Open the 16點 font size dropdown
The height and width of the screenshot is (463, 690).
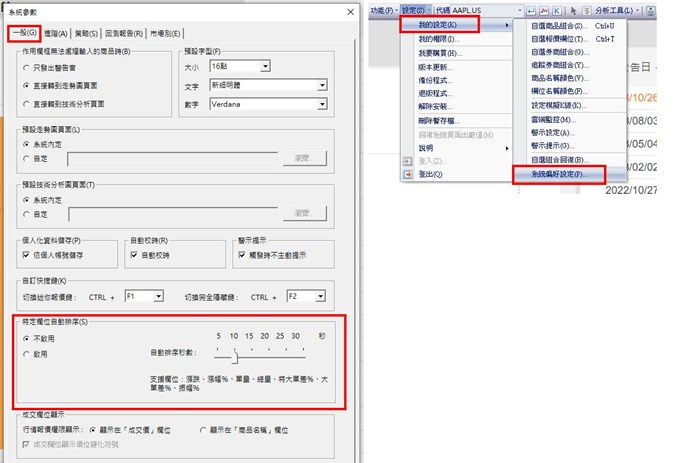coord(265,66)
